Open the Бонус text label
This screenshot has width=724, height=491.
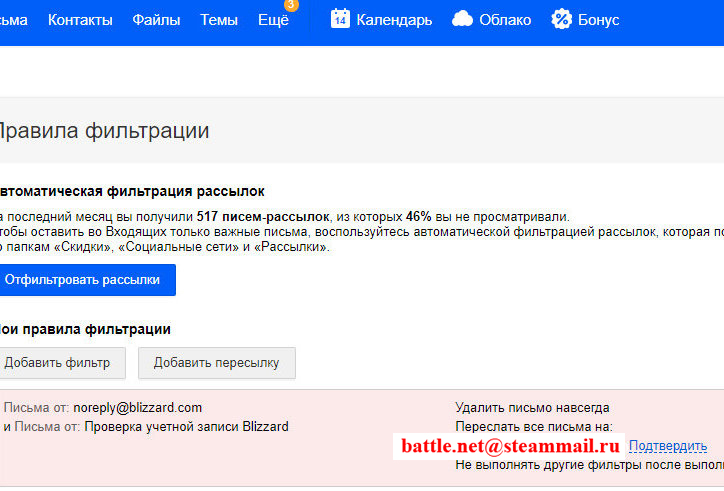coord(598,20)
